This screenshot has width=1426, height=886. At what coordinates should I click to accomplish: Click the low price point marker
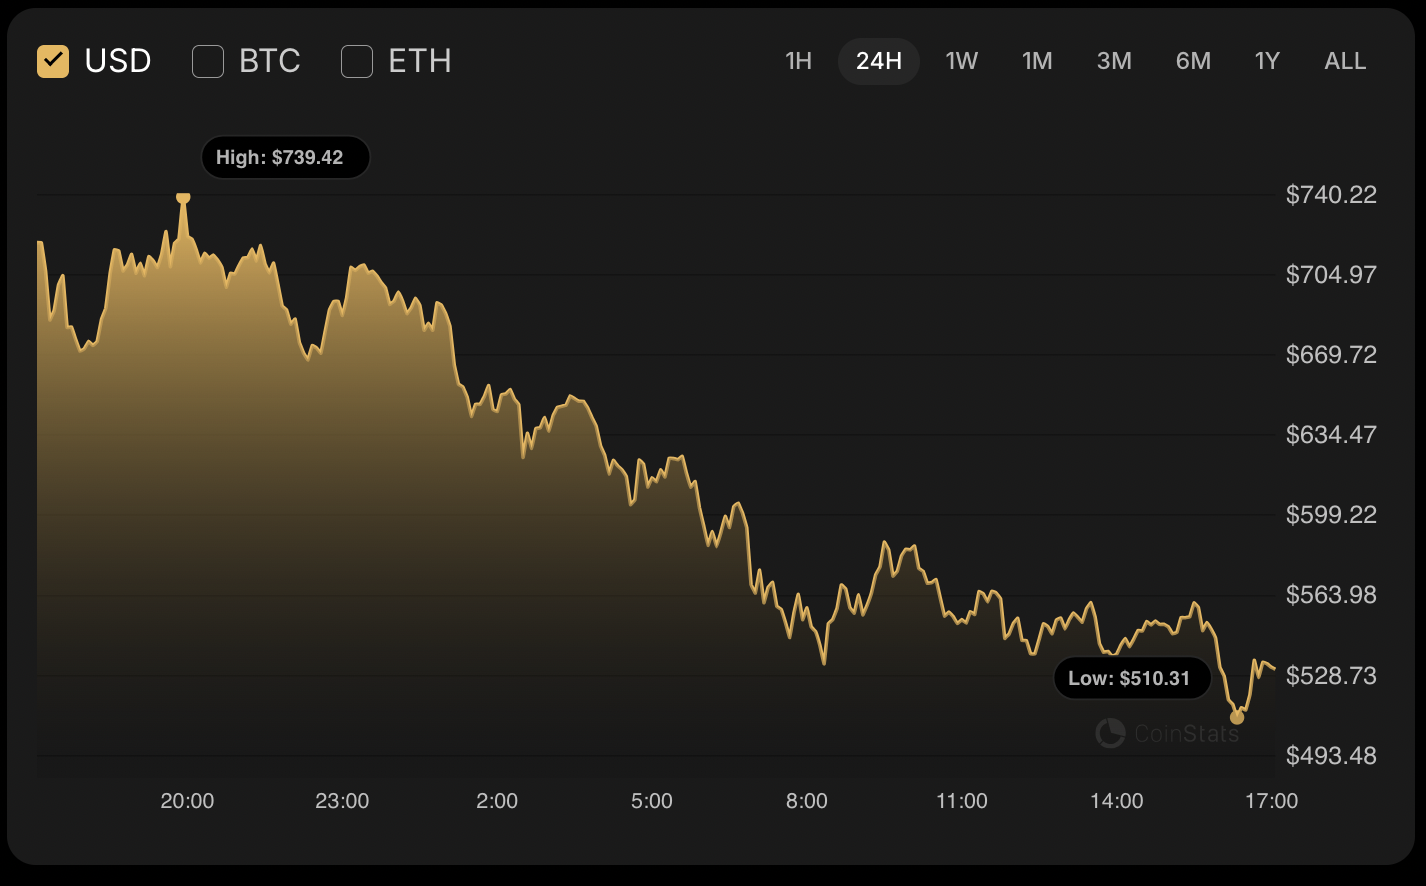pyautogui.click(x=1237, y=717)
